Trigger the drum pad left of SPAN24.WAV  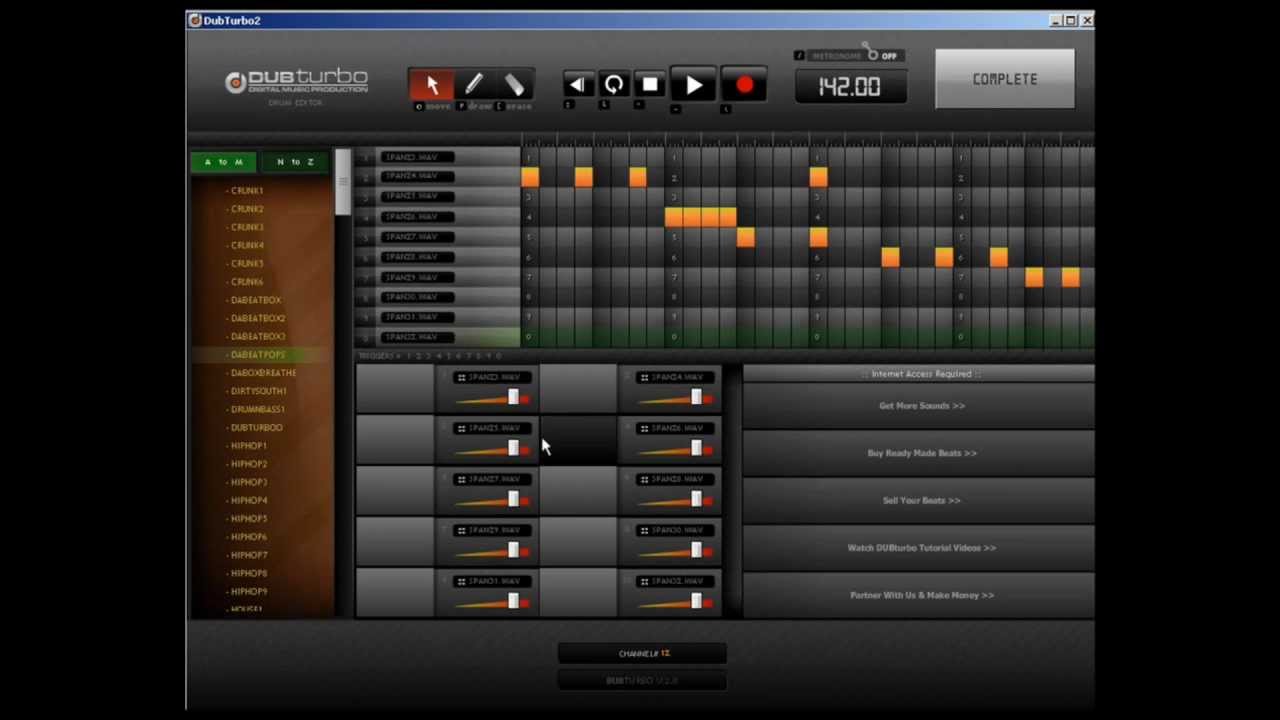tap(579, 389)
